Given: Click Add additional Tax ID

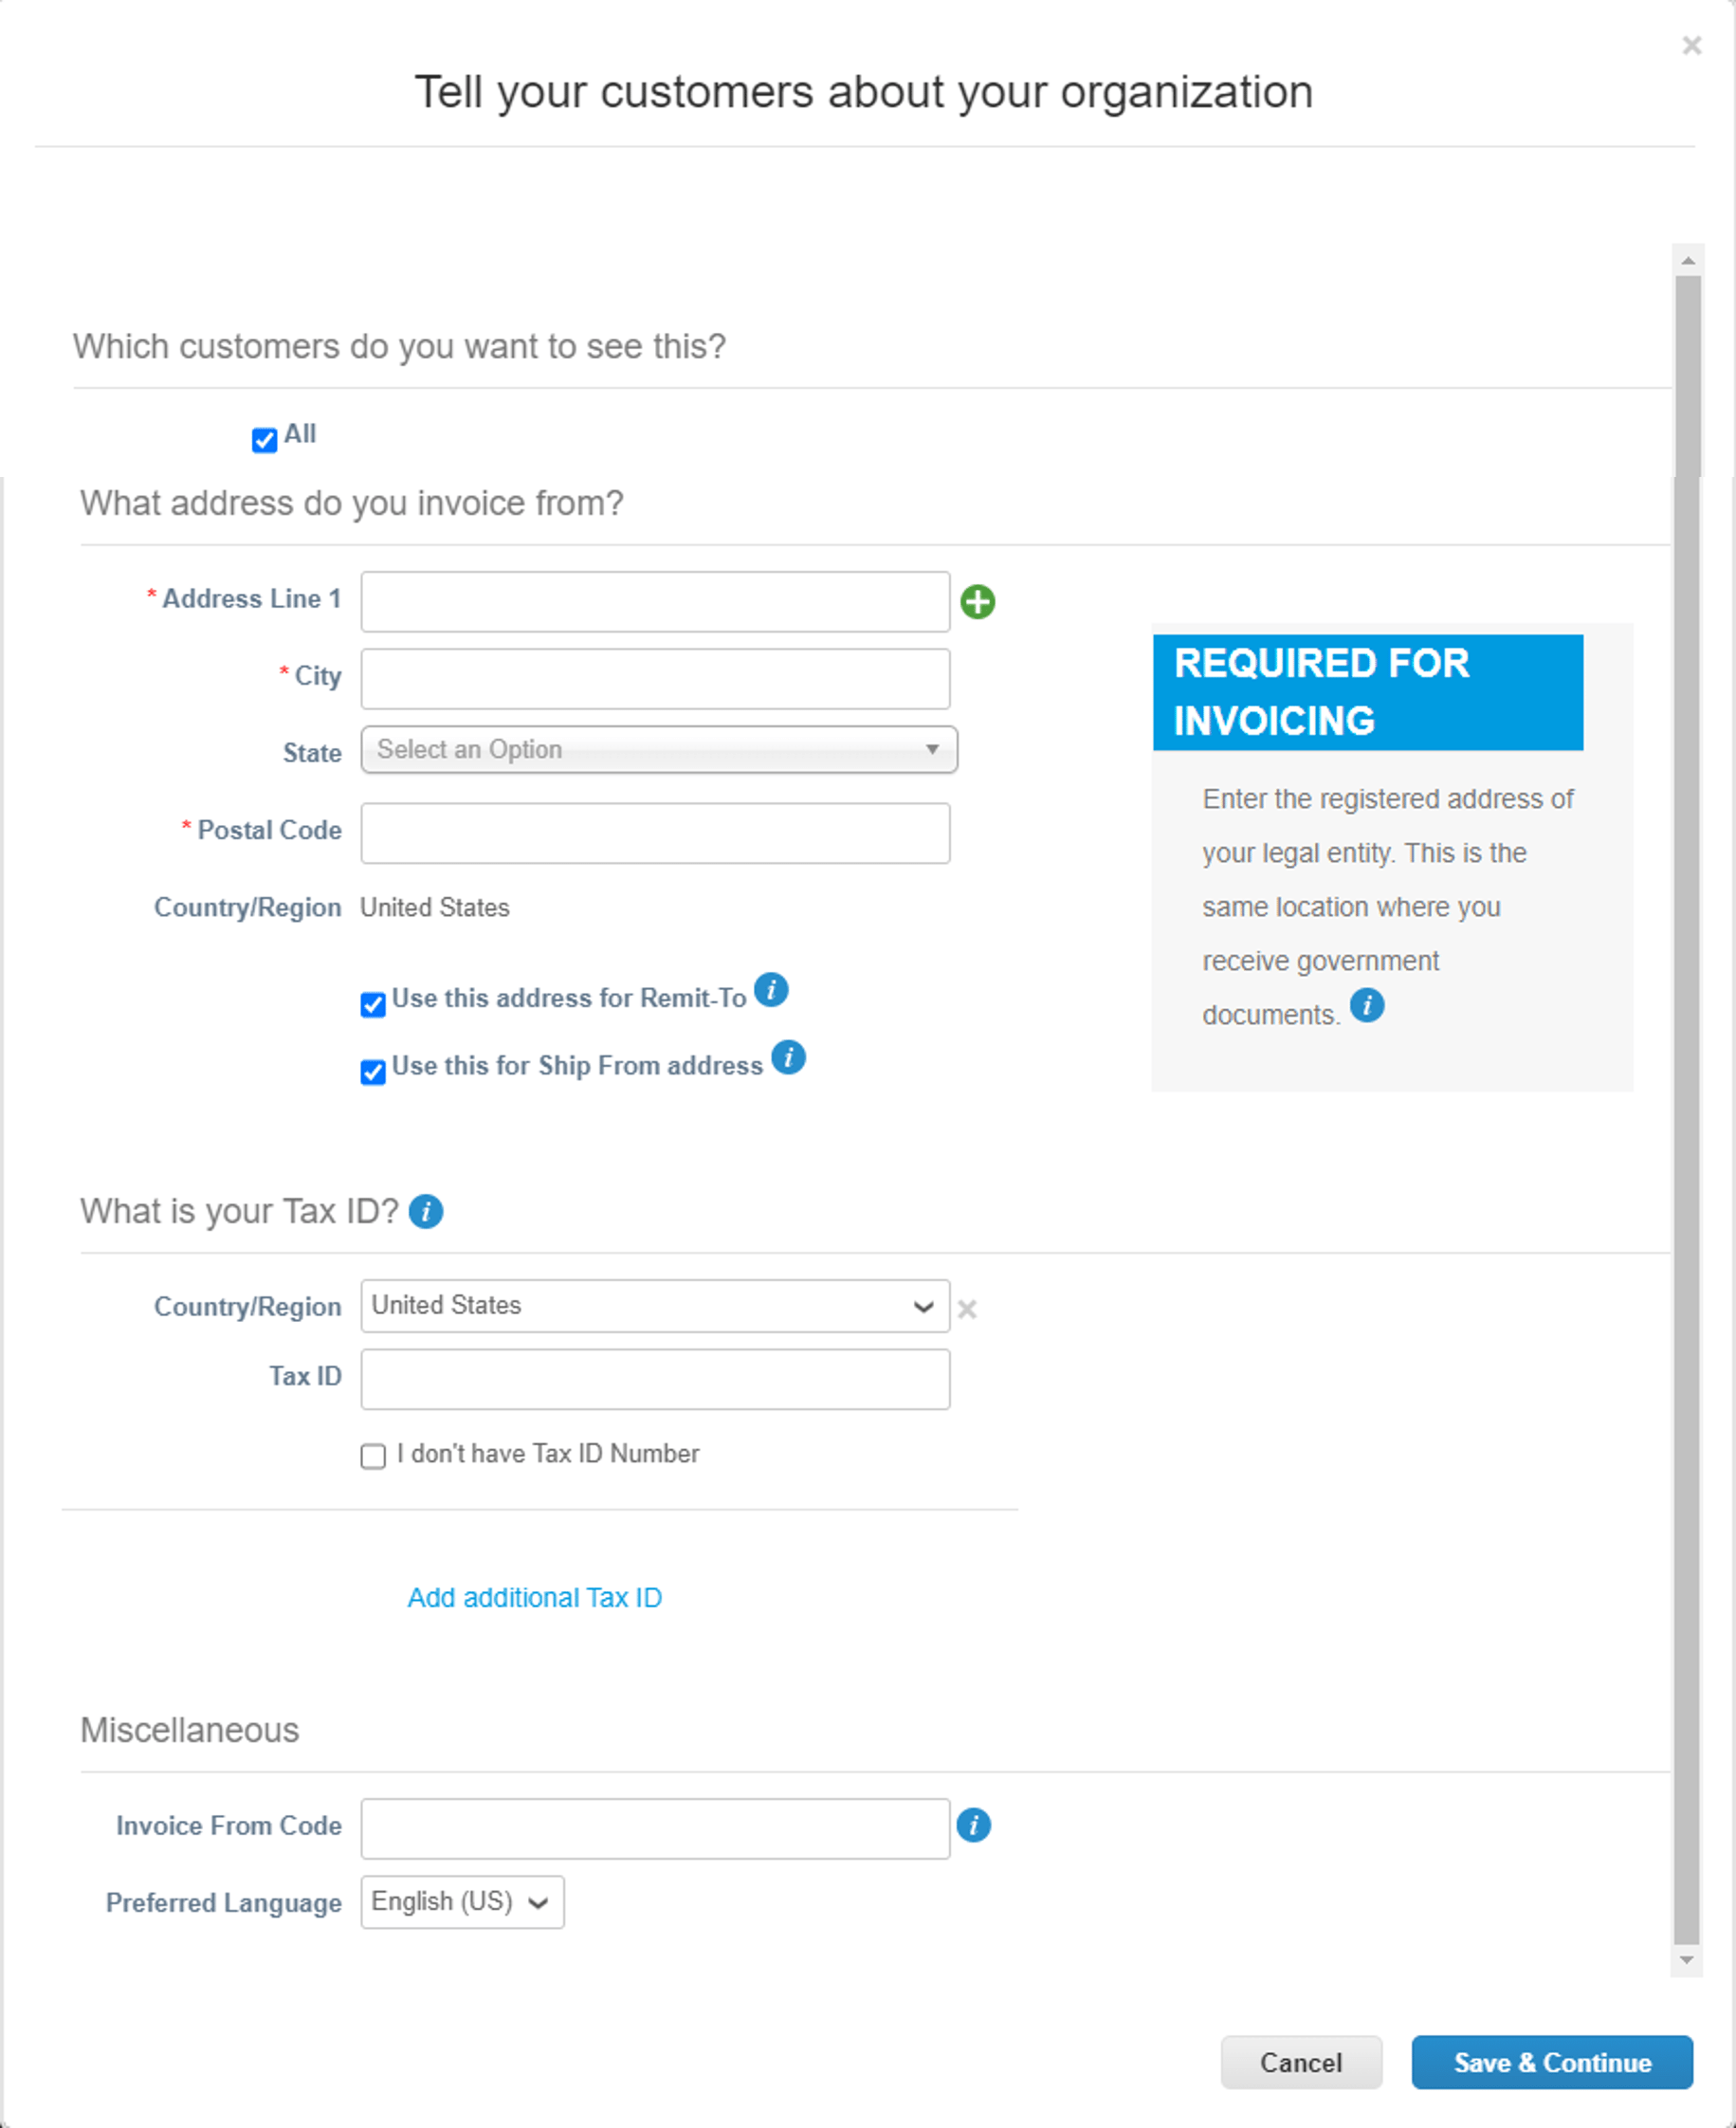Looking at the screenshot, I should (535, 1597).
